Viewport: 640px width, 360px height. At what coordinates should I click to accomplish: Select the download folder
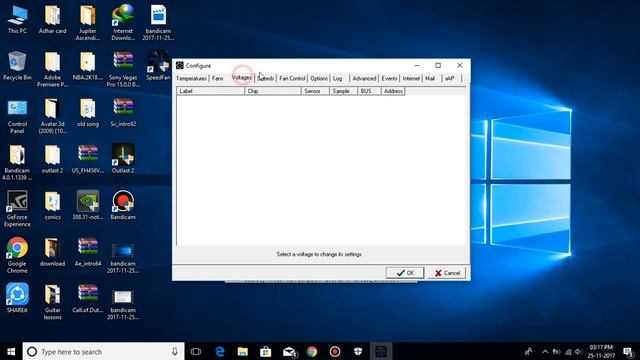pyautogui.click(x=52, y=252)
